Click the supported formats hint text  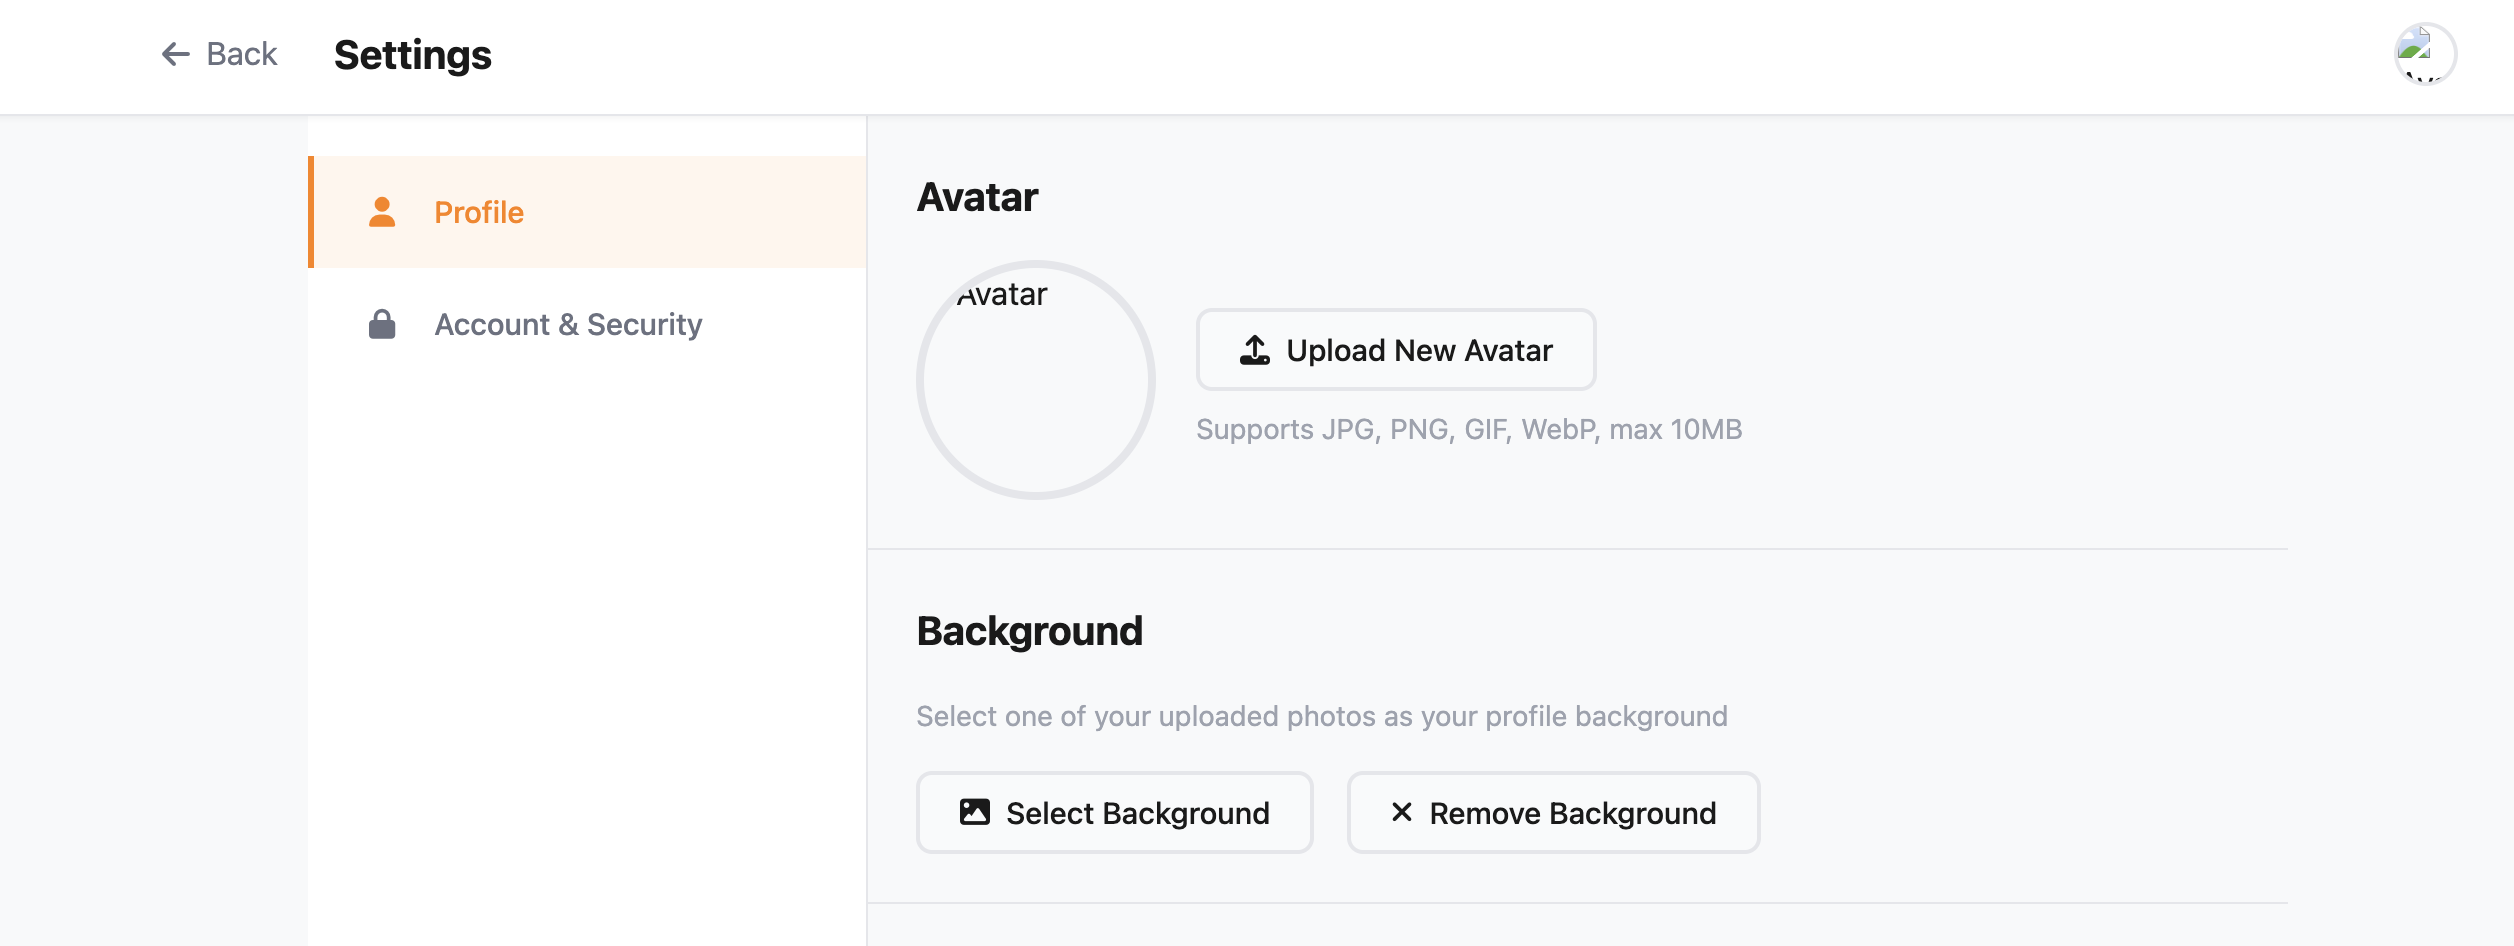pos(1469,429)
